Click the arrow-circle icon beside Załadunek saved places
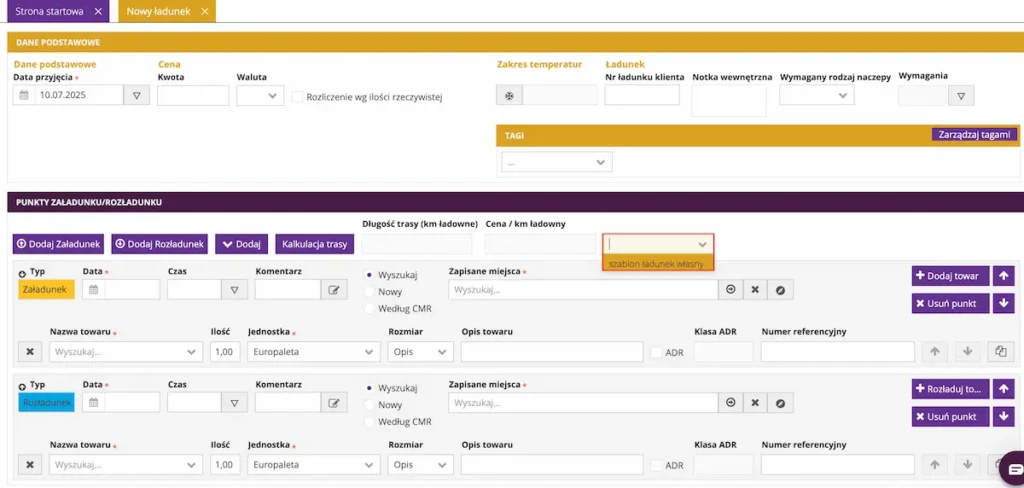 pos(731,289)
